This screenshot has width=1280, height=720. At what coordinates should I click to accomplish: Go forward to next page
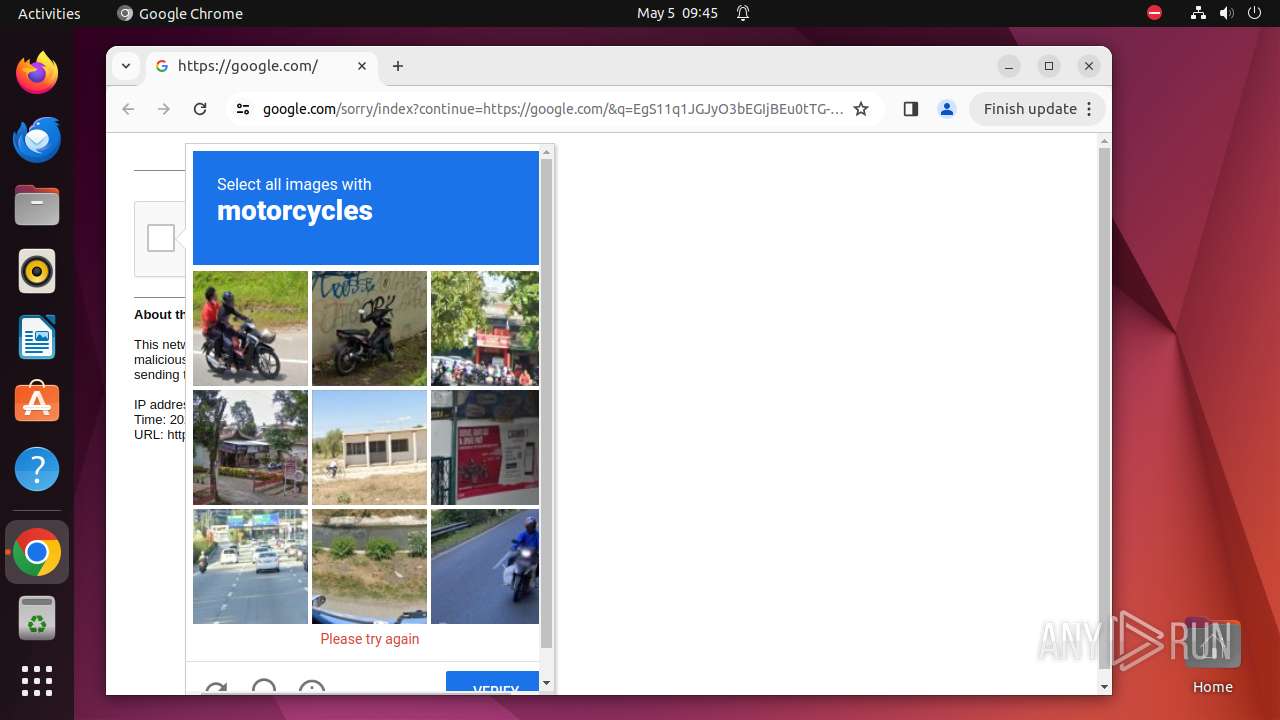(164, 109)
